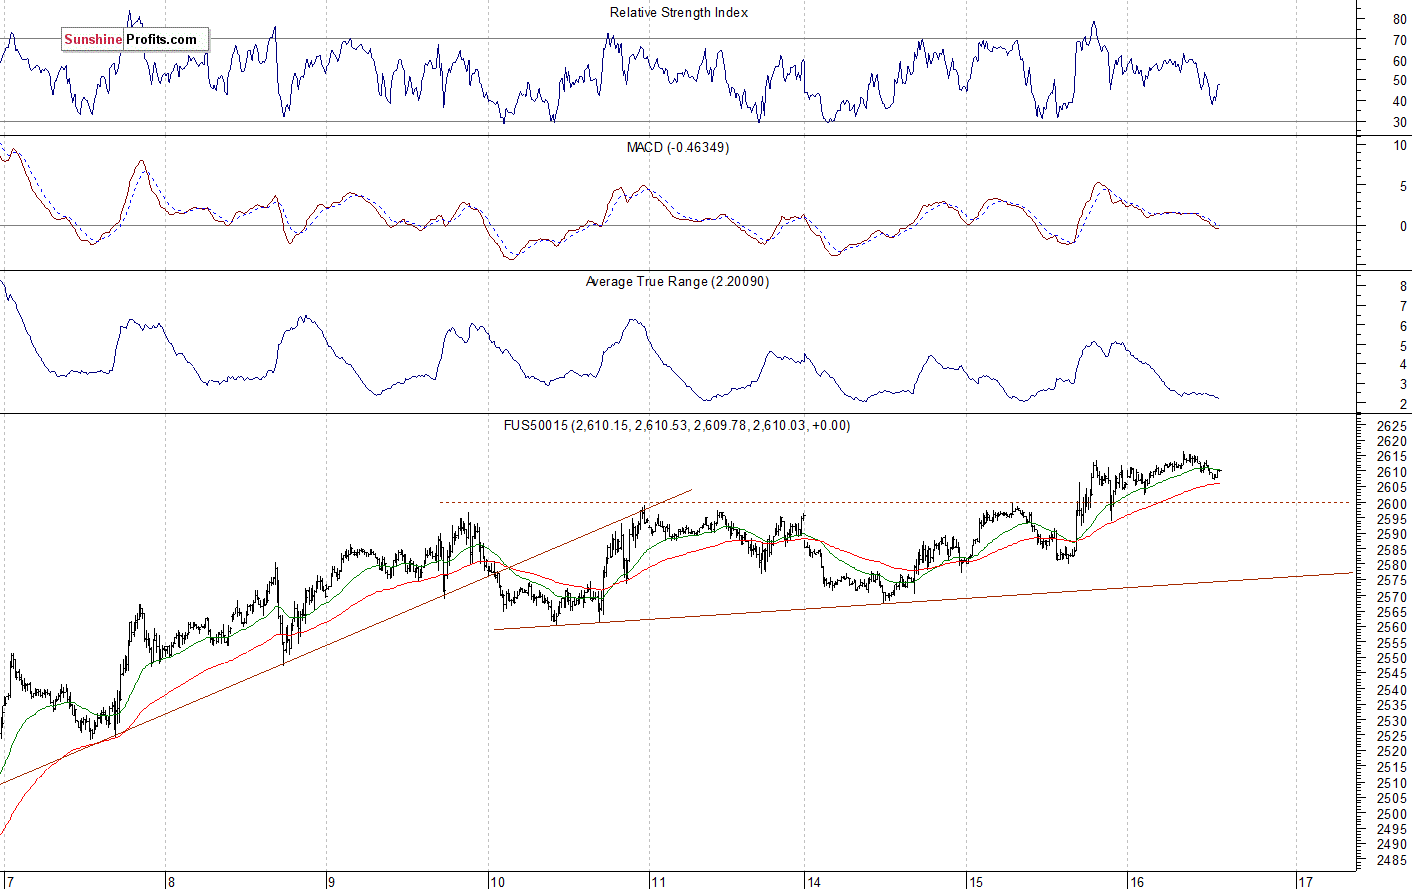This screenshot has width=1412, height=889.
Task: Select date label 8 on time axis
Action: click(x=172, y=881)
